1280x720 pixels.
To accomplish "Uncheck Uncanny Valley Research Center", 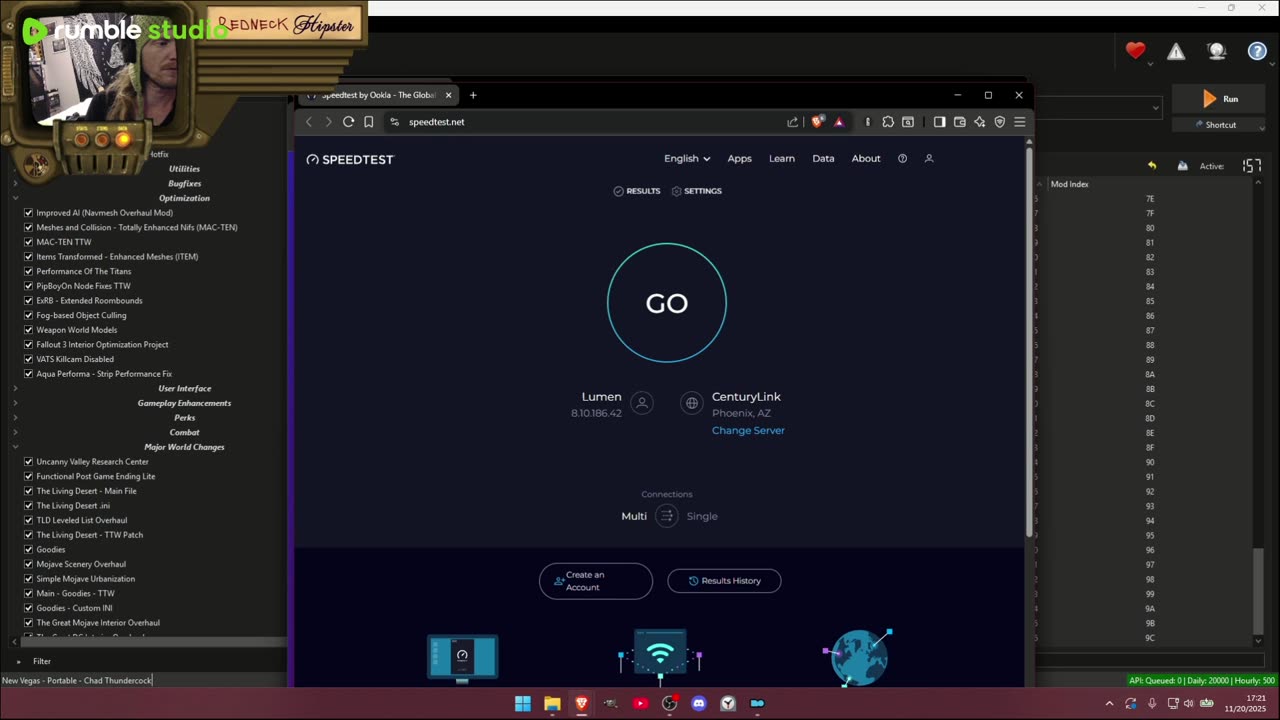I will 28,462.
